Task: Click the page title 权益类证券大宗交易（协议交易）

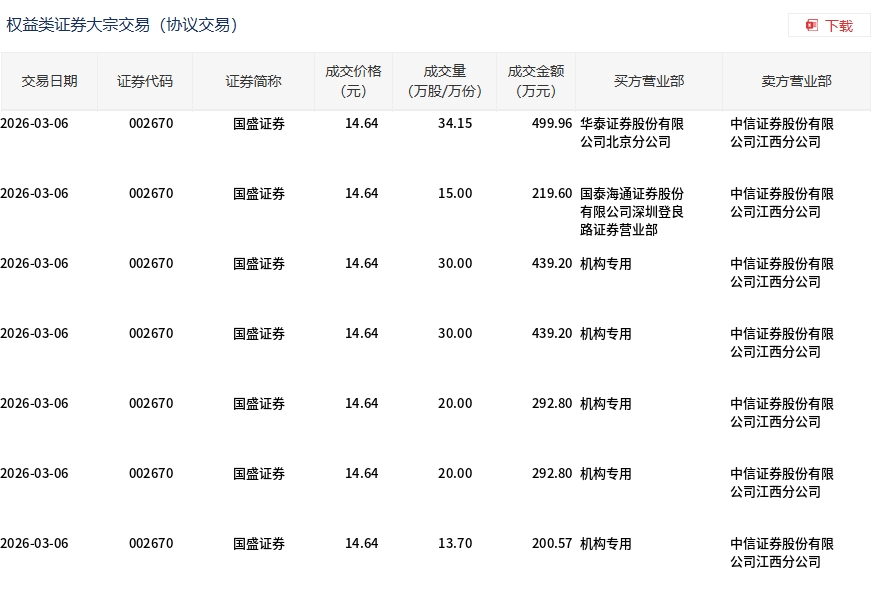Action: [122, 25]
